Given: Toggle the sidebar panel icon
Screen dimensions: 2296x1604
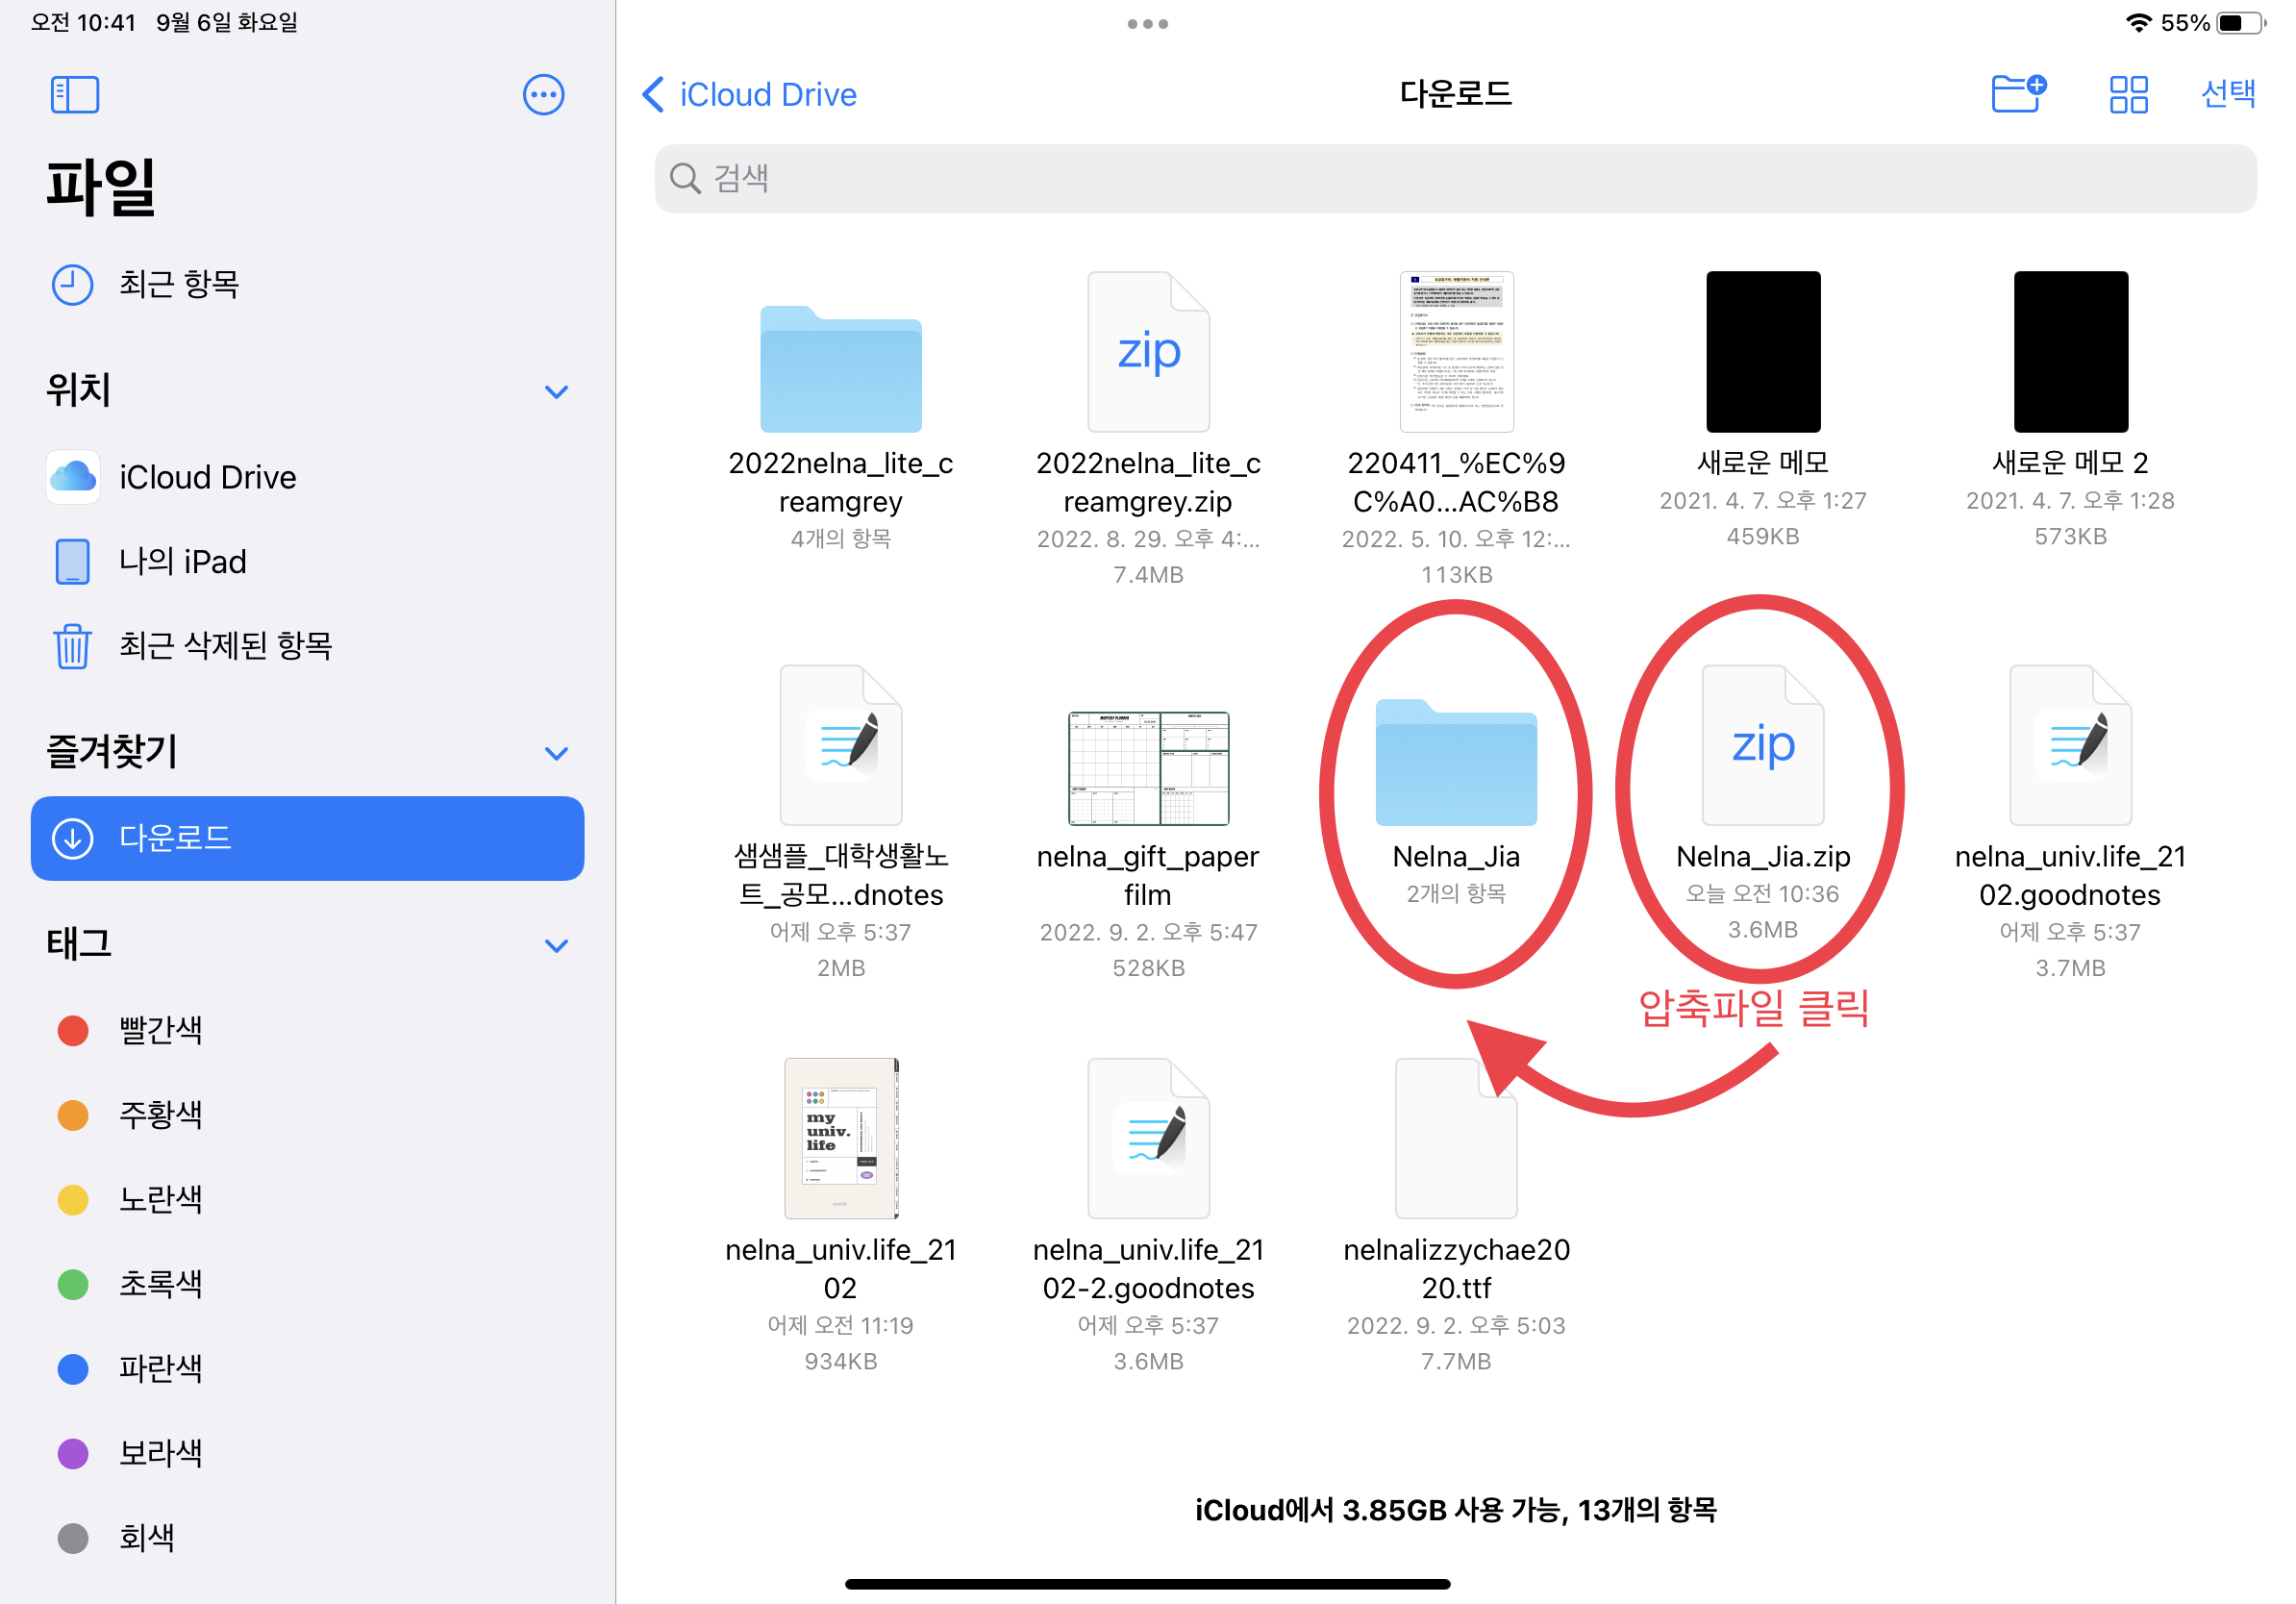Looking at the screenshot, I should point(75,95).
